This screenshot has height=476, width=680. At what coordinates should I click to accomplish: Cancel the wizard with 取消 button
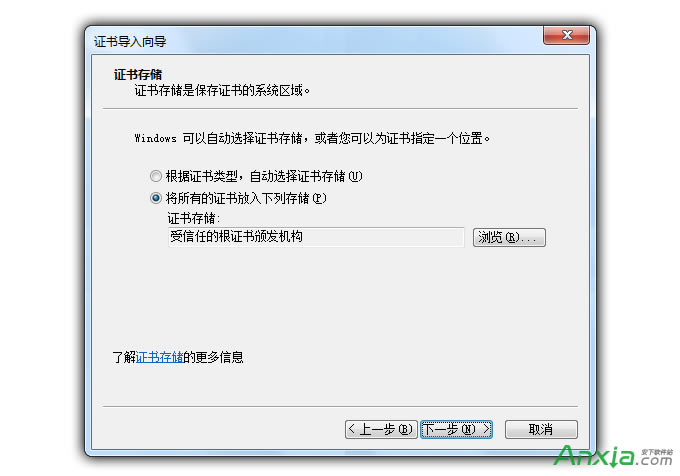pyautogui.click(x=541, y=429)
